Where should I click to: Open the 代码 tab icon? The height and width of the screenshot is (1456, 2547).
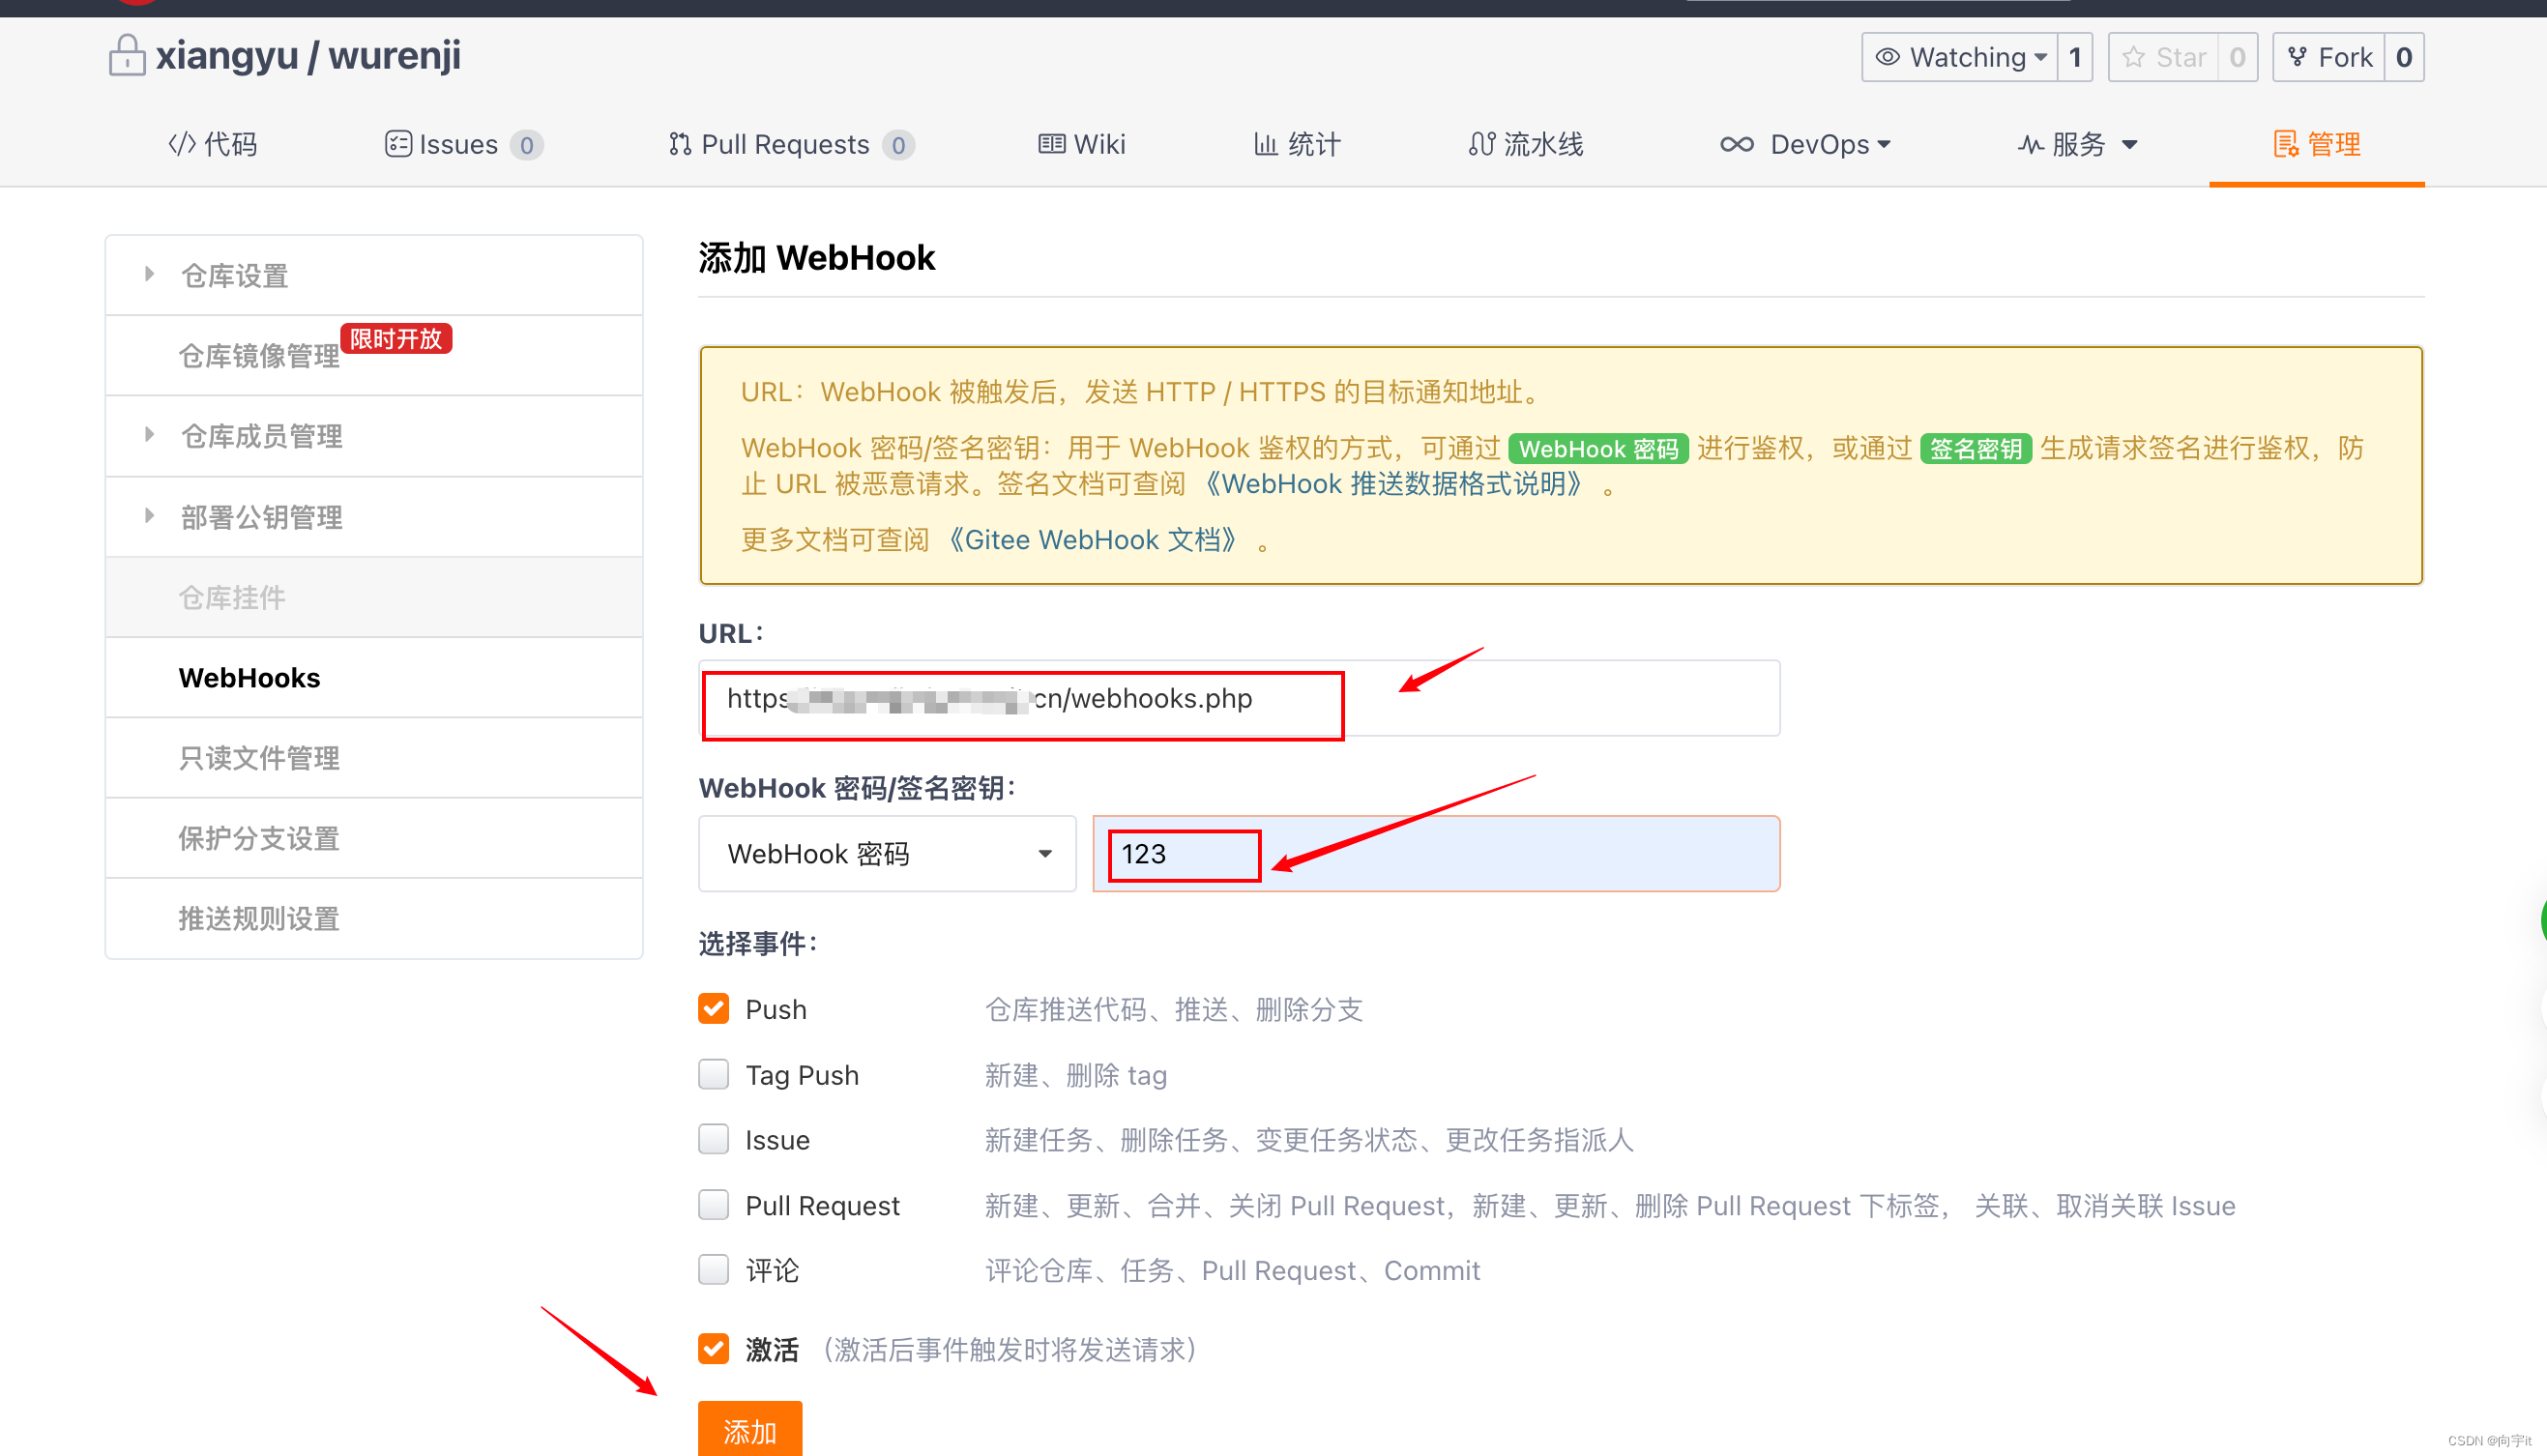(x=182, y=144)
